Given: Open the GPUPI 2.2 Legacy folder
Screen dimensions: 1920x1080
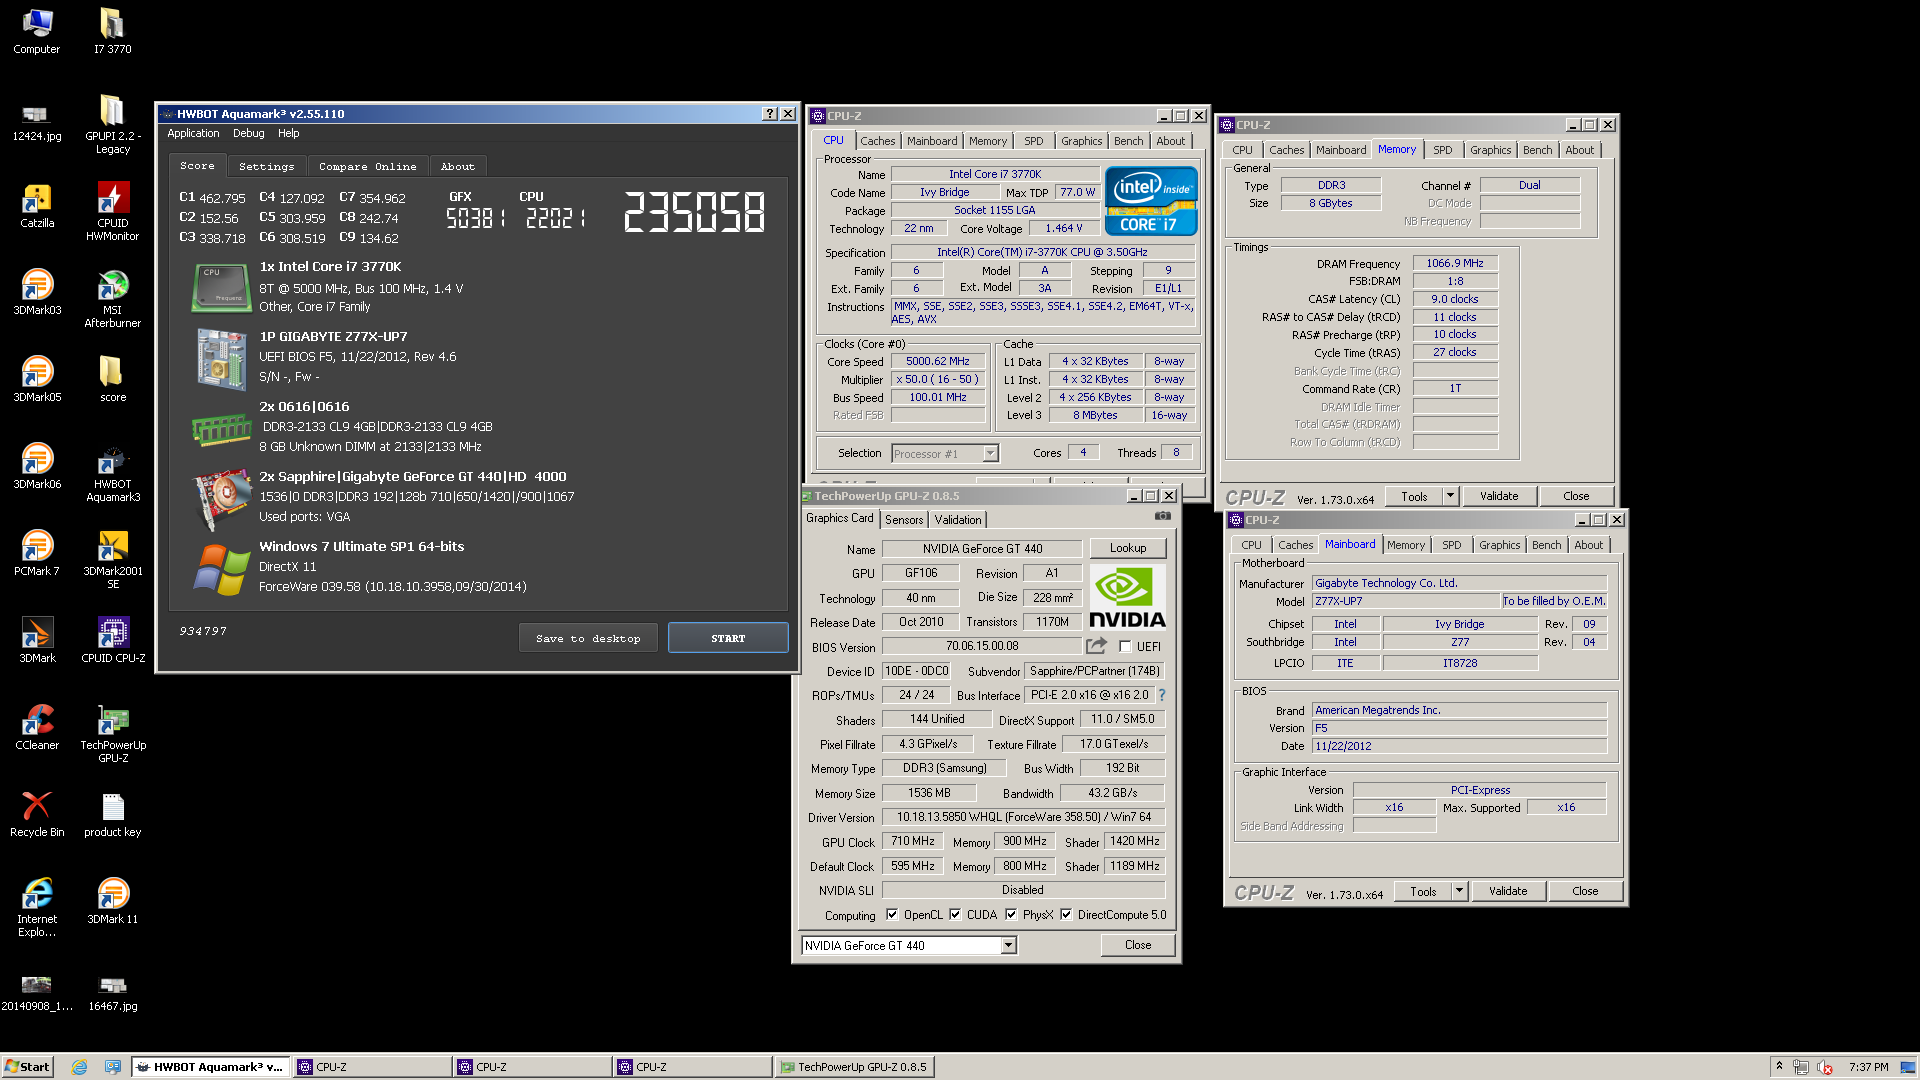Looking at the screenshot, I should pyautogui.click(x=112, y=124).
